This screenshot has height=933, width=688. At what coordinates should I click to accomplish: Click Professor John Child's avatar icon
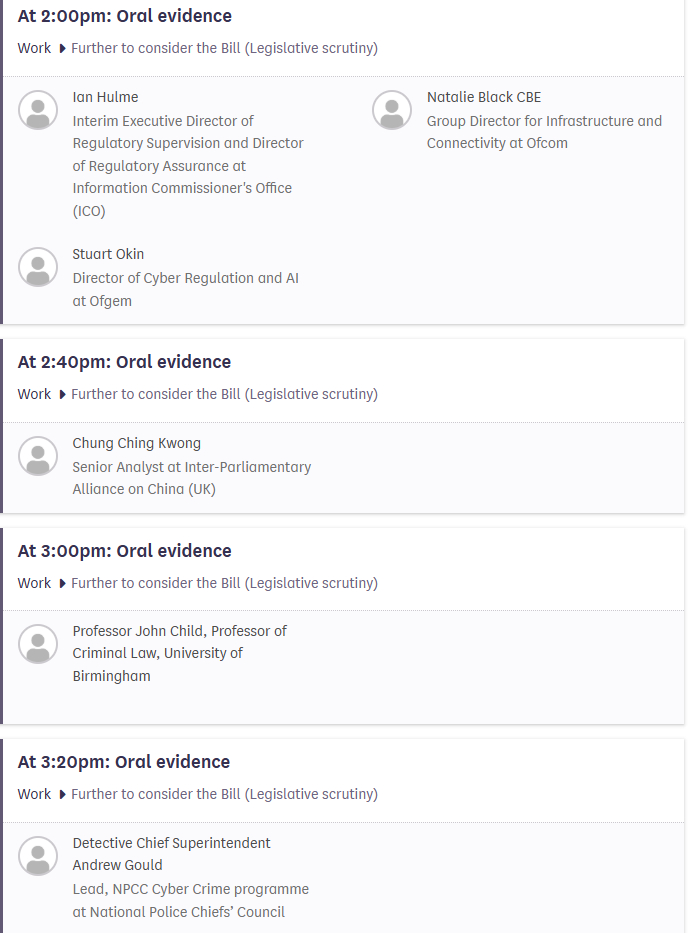pyautogui.click(x=38, y=644)
